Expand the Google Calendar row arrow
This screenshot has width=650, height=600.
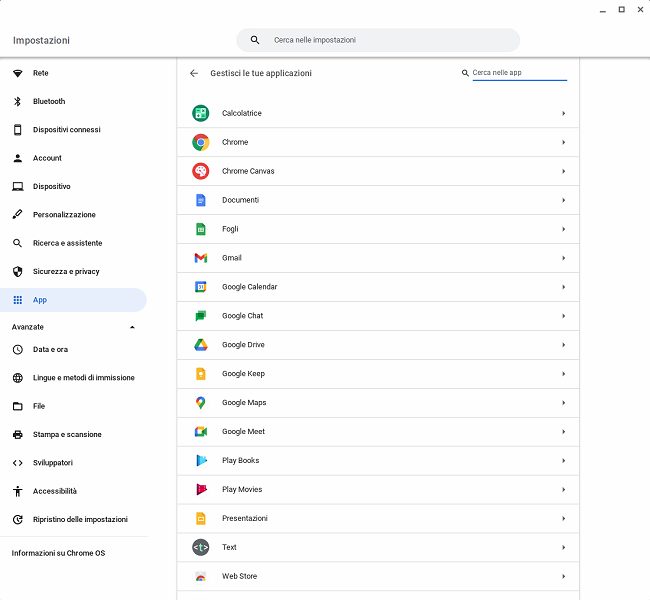tap(564, 287)
